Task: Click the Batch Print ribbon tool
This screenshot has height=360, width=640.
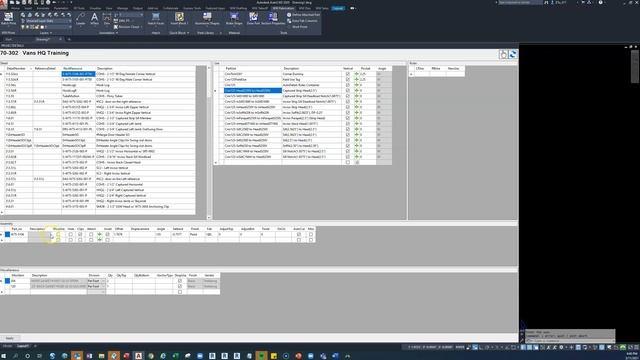Action: (x=8, y=19)
